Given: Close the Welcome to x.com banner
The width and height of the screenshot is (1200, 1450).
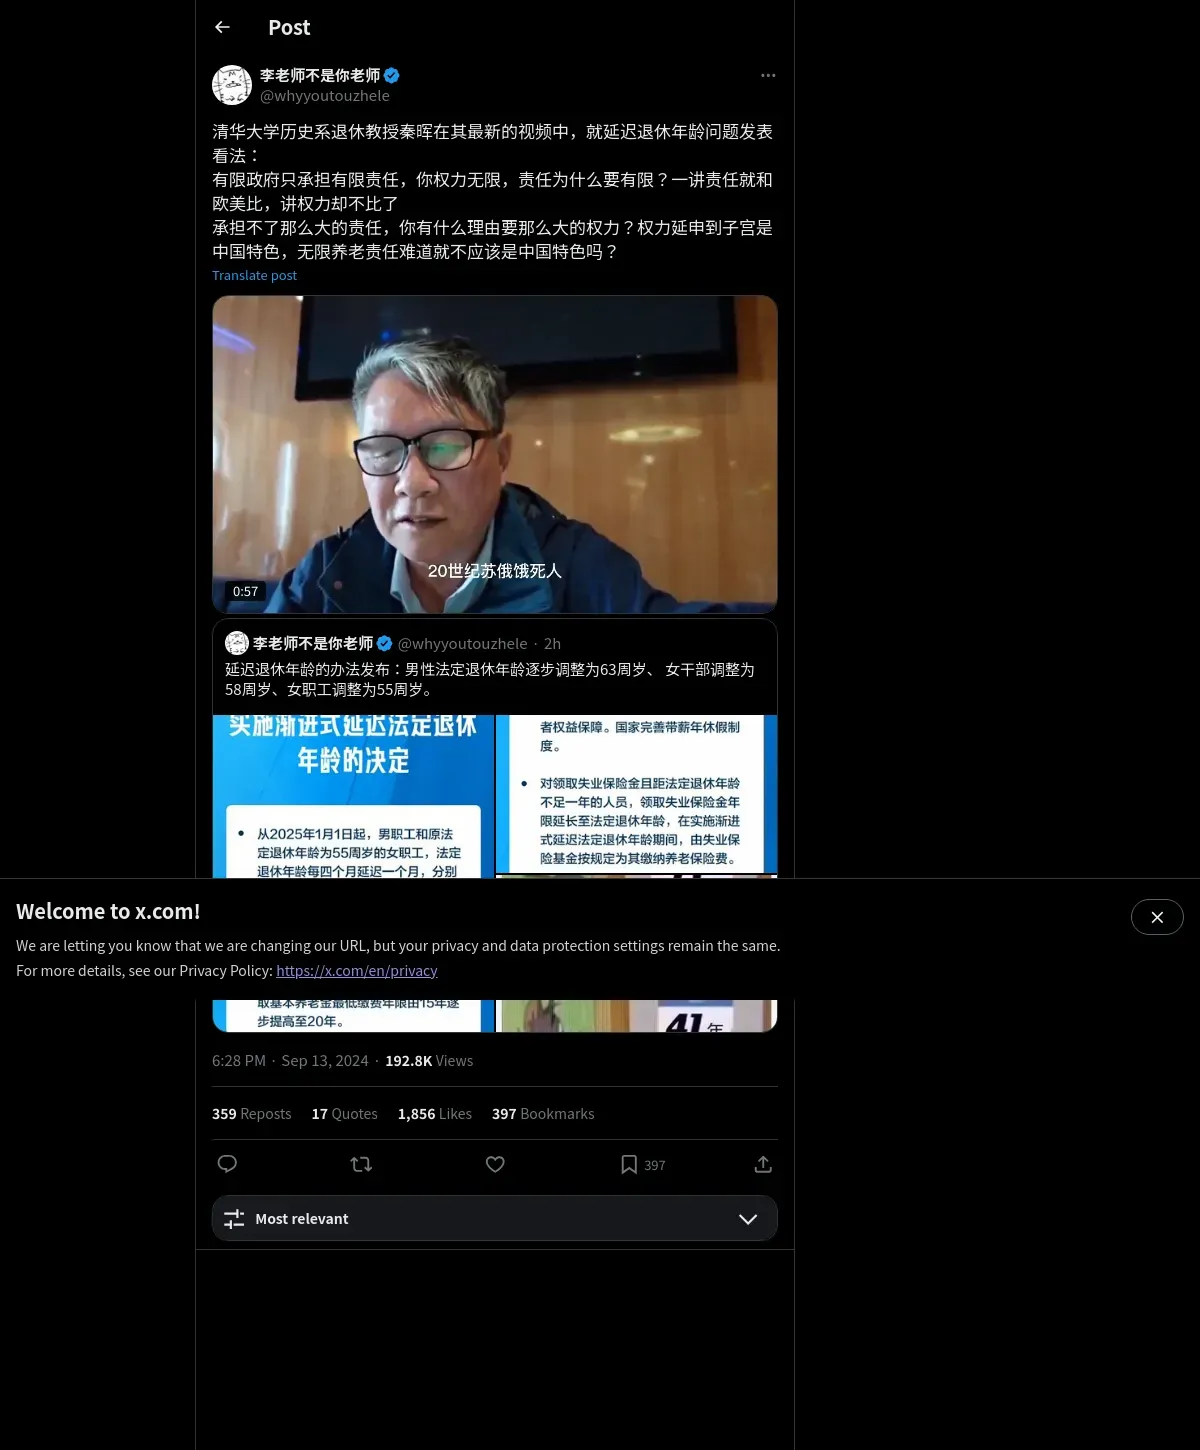Looking at the screenshot, I should click(x=1157, y=917).
